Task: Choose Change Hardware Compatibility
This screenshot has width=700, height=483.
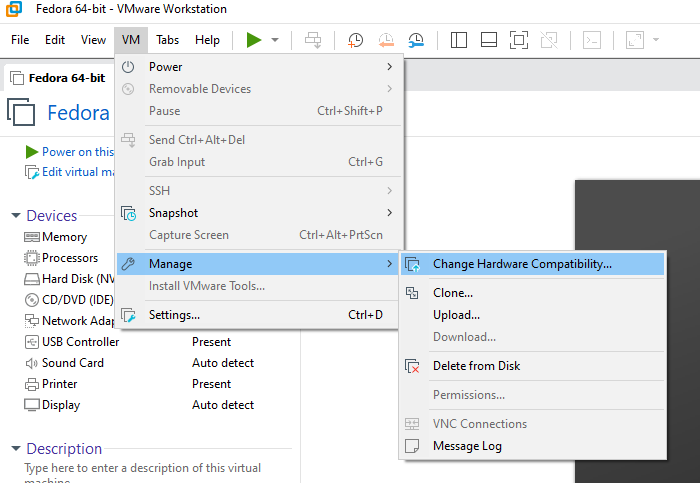Action: click(533, 264)
